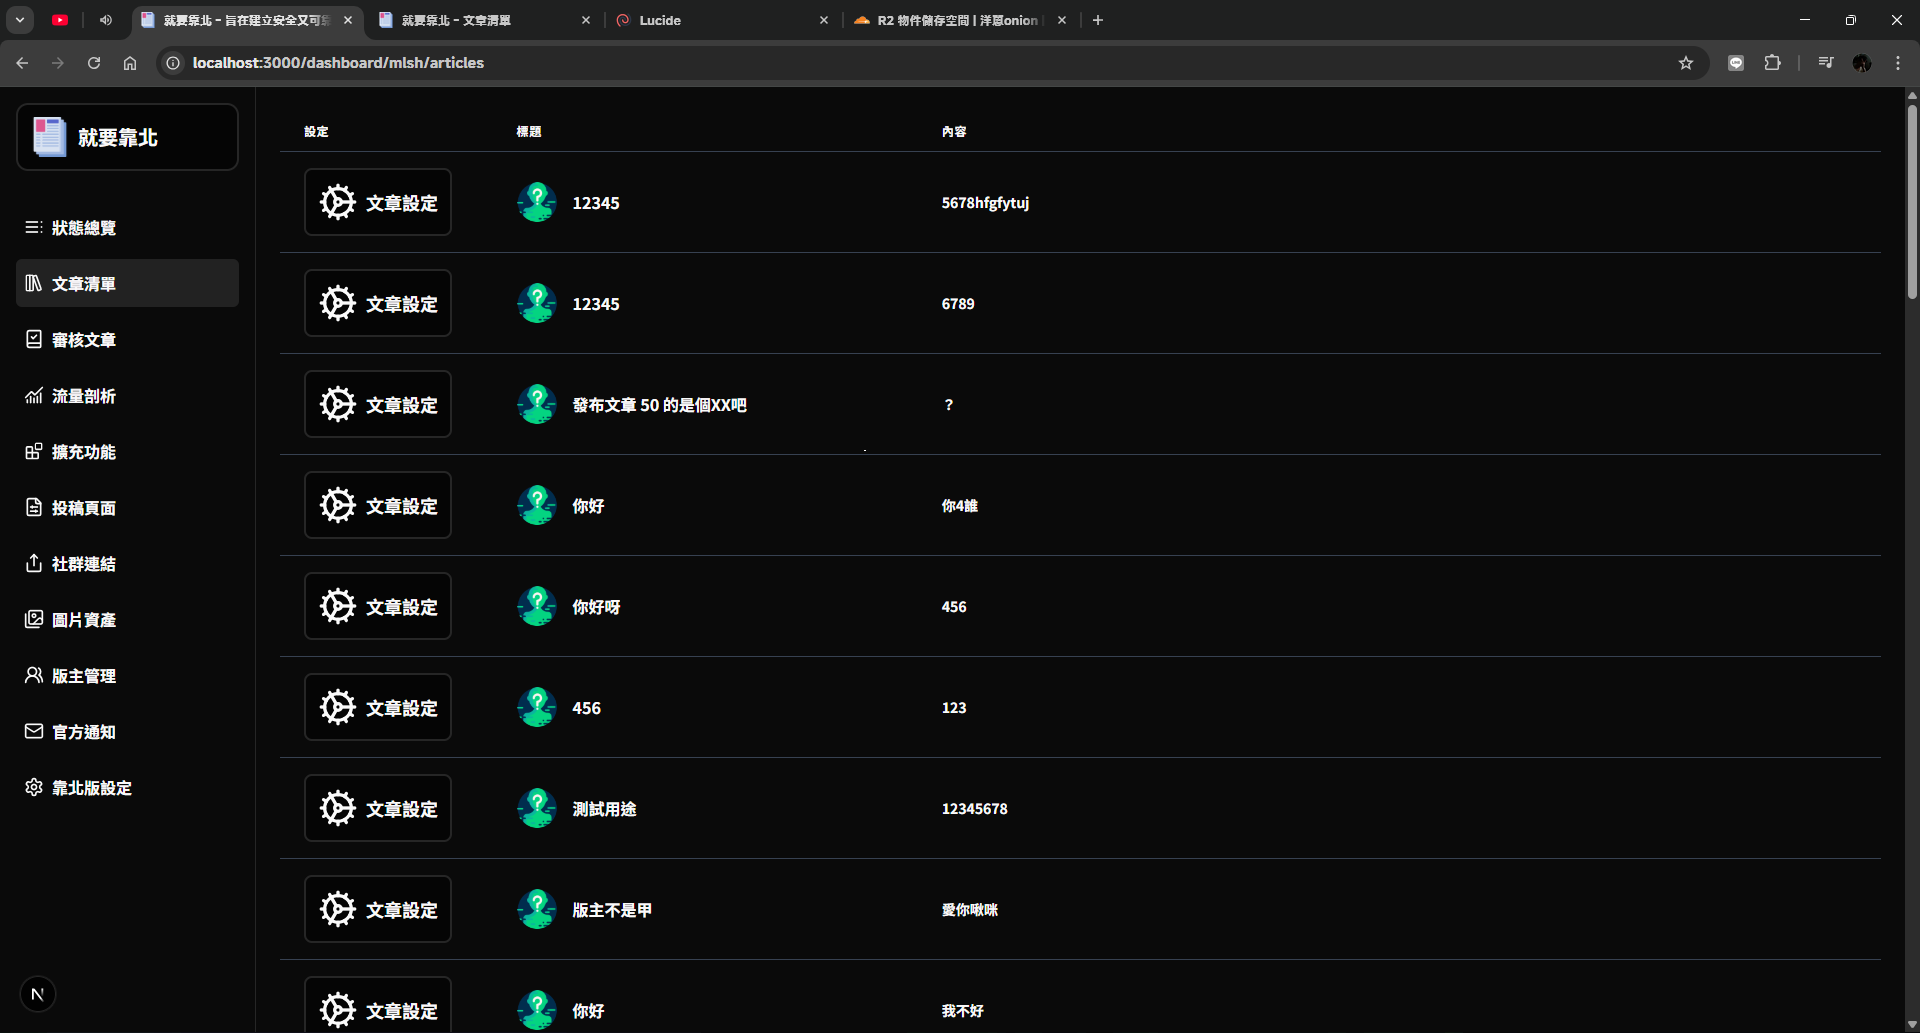Viewport: 1920px width, 1033px height.
Task: Select the 圖片資產 image icon
Action: tap(34, 620)
